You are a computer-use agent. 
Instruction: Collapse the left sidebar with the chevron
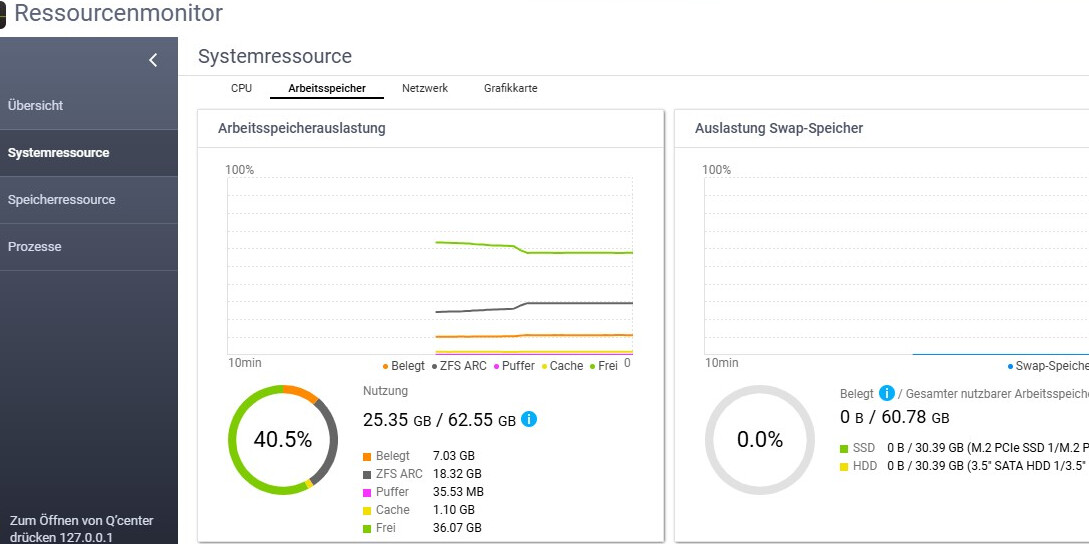click(x=153, y=60)
